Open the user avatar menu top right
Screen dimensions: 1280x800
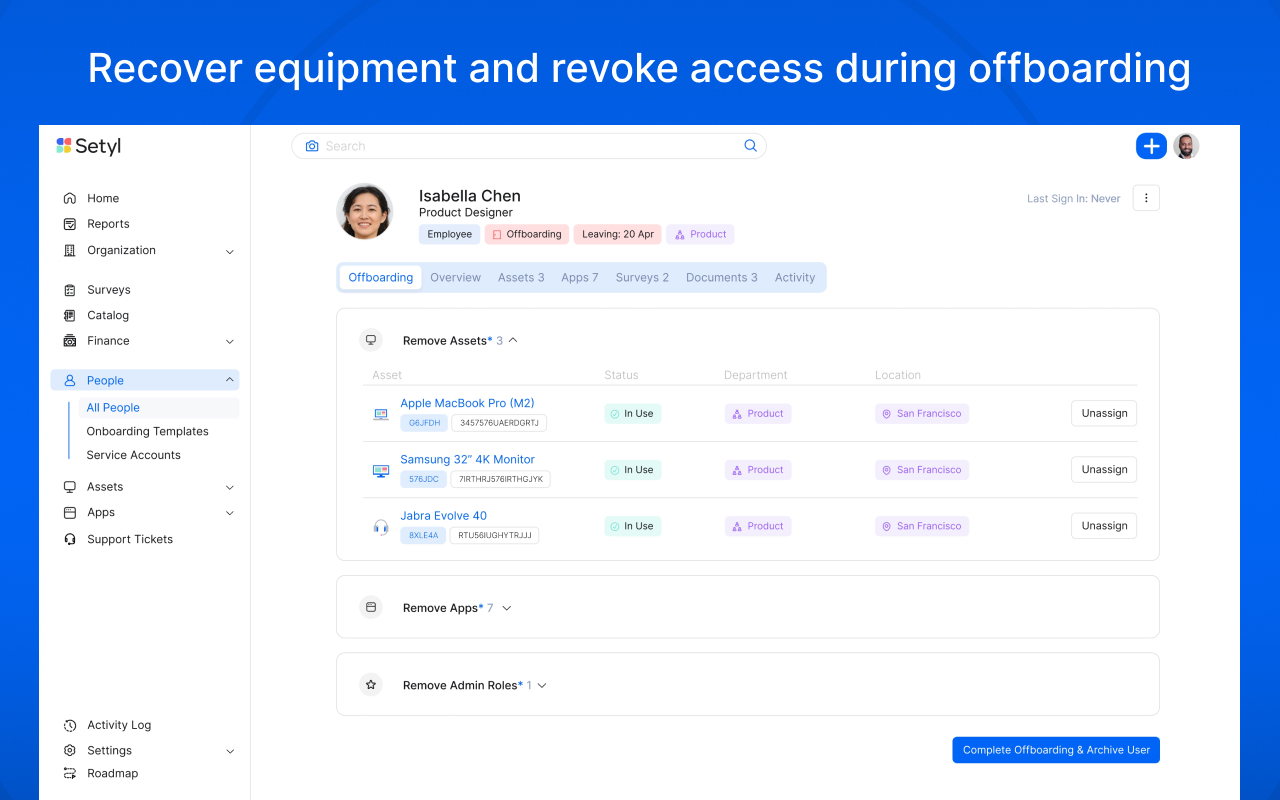click(x=1186, y=146)
